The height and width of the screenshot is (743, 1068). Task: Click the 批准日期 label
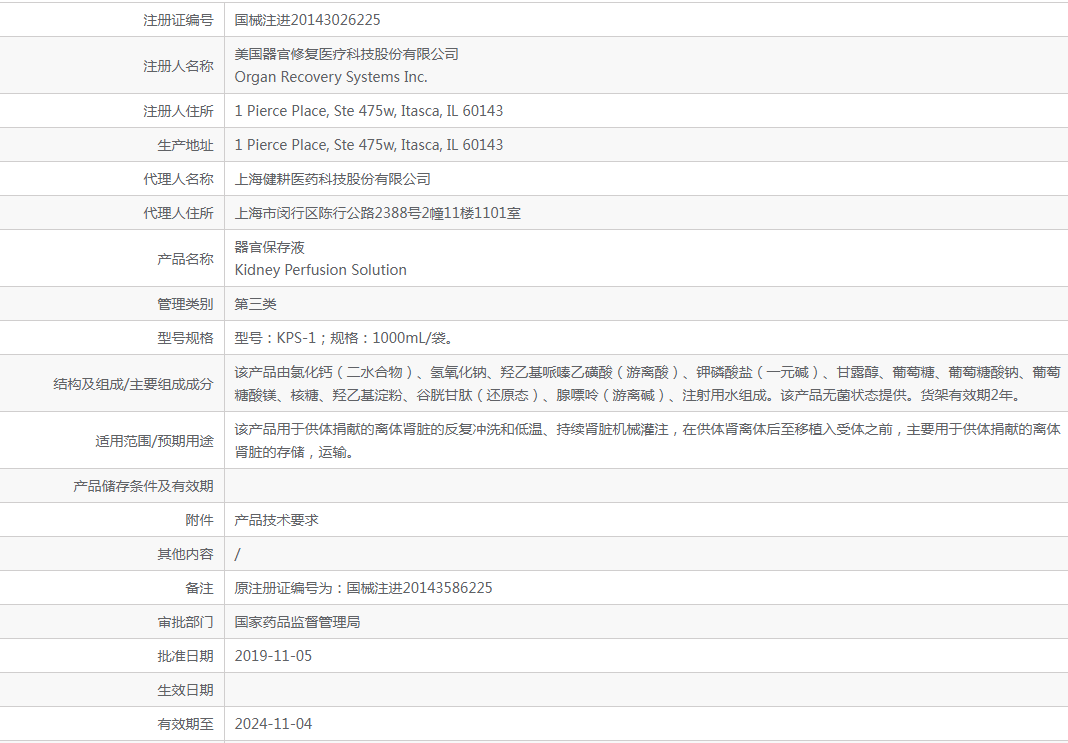click(185, 657)
